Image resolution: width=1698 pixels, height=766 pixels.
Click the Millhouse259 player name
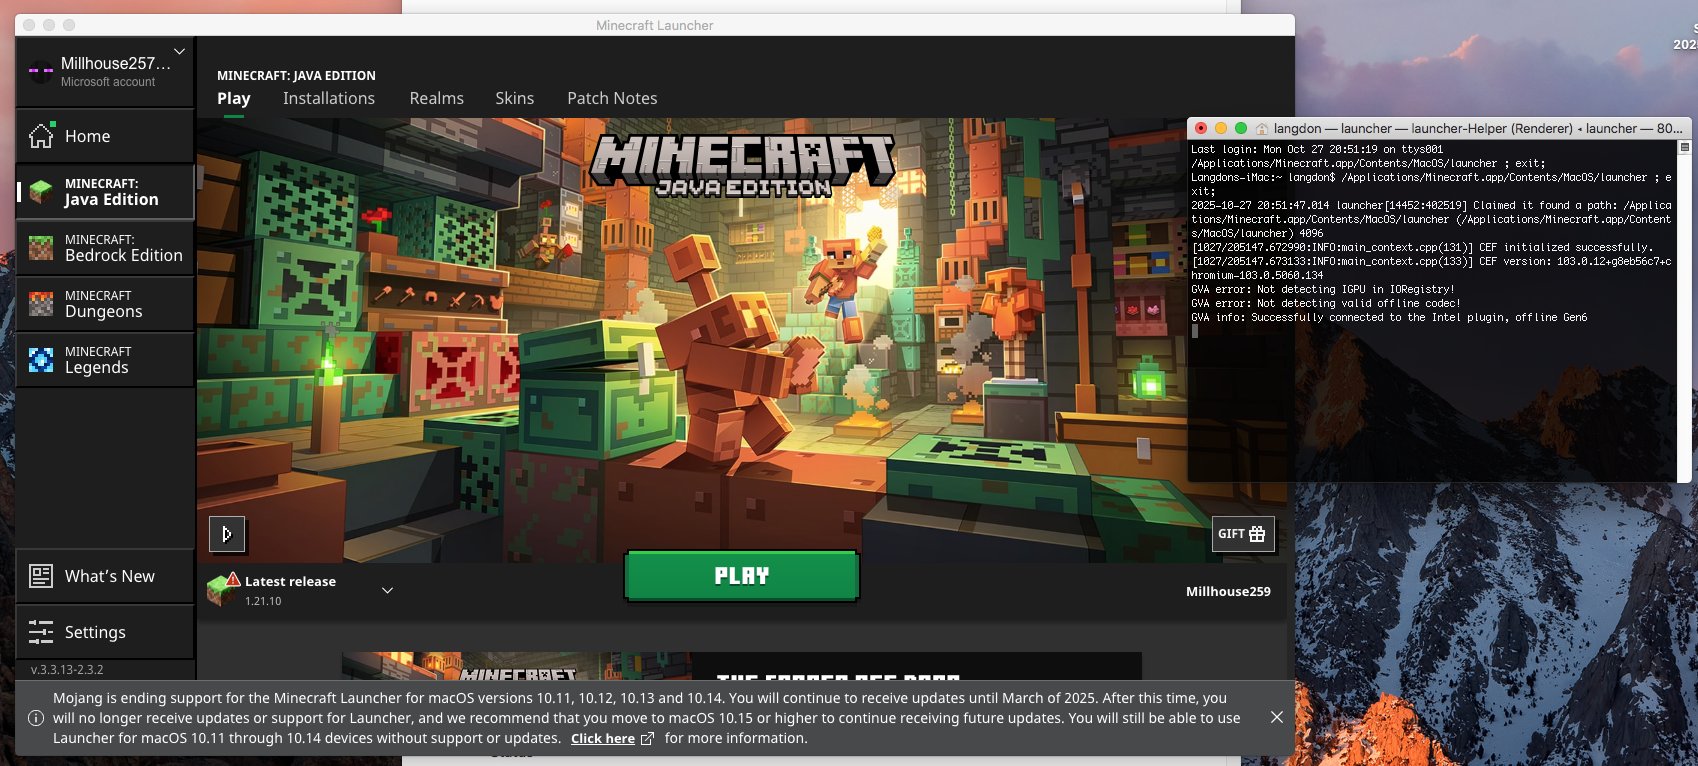tap(1228, 591)
